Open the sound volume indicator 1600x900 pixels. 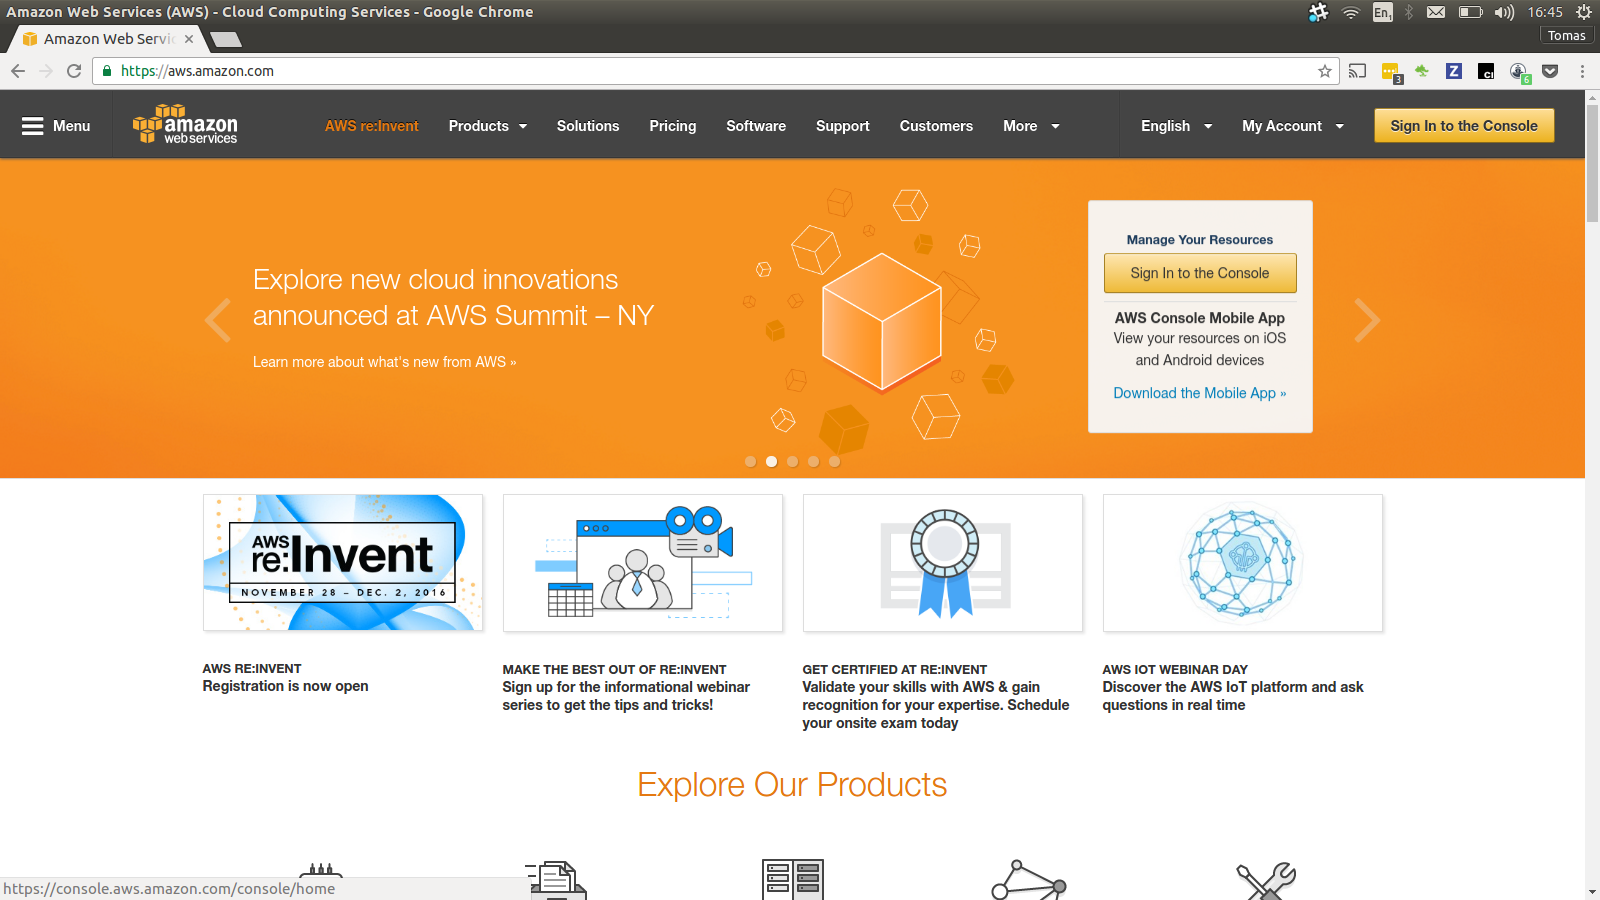(x=1504, y=12)
